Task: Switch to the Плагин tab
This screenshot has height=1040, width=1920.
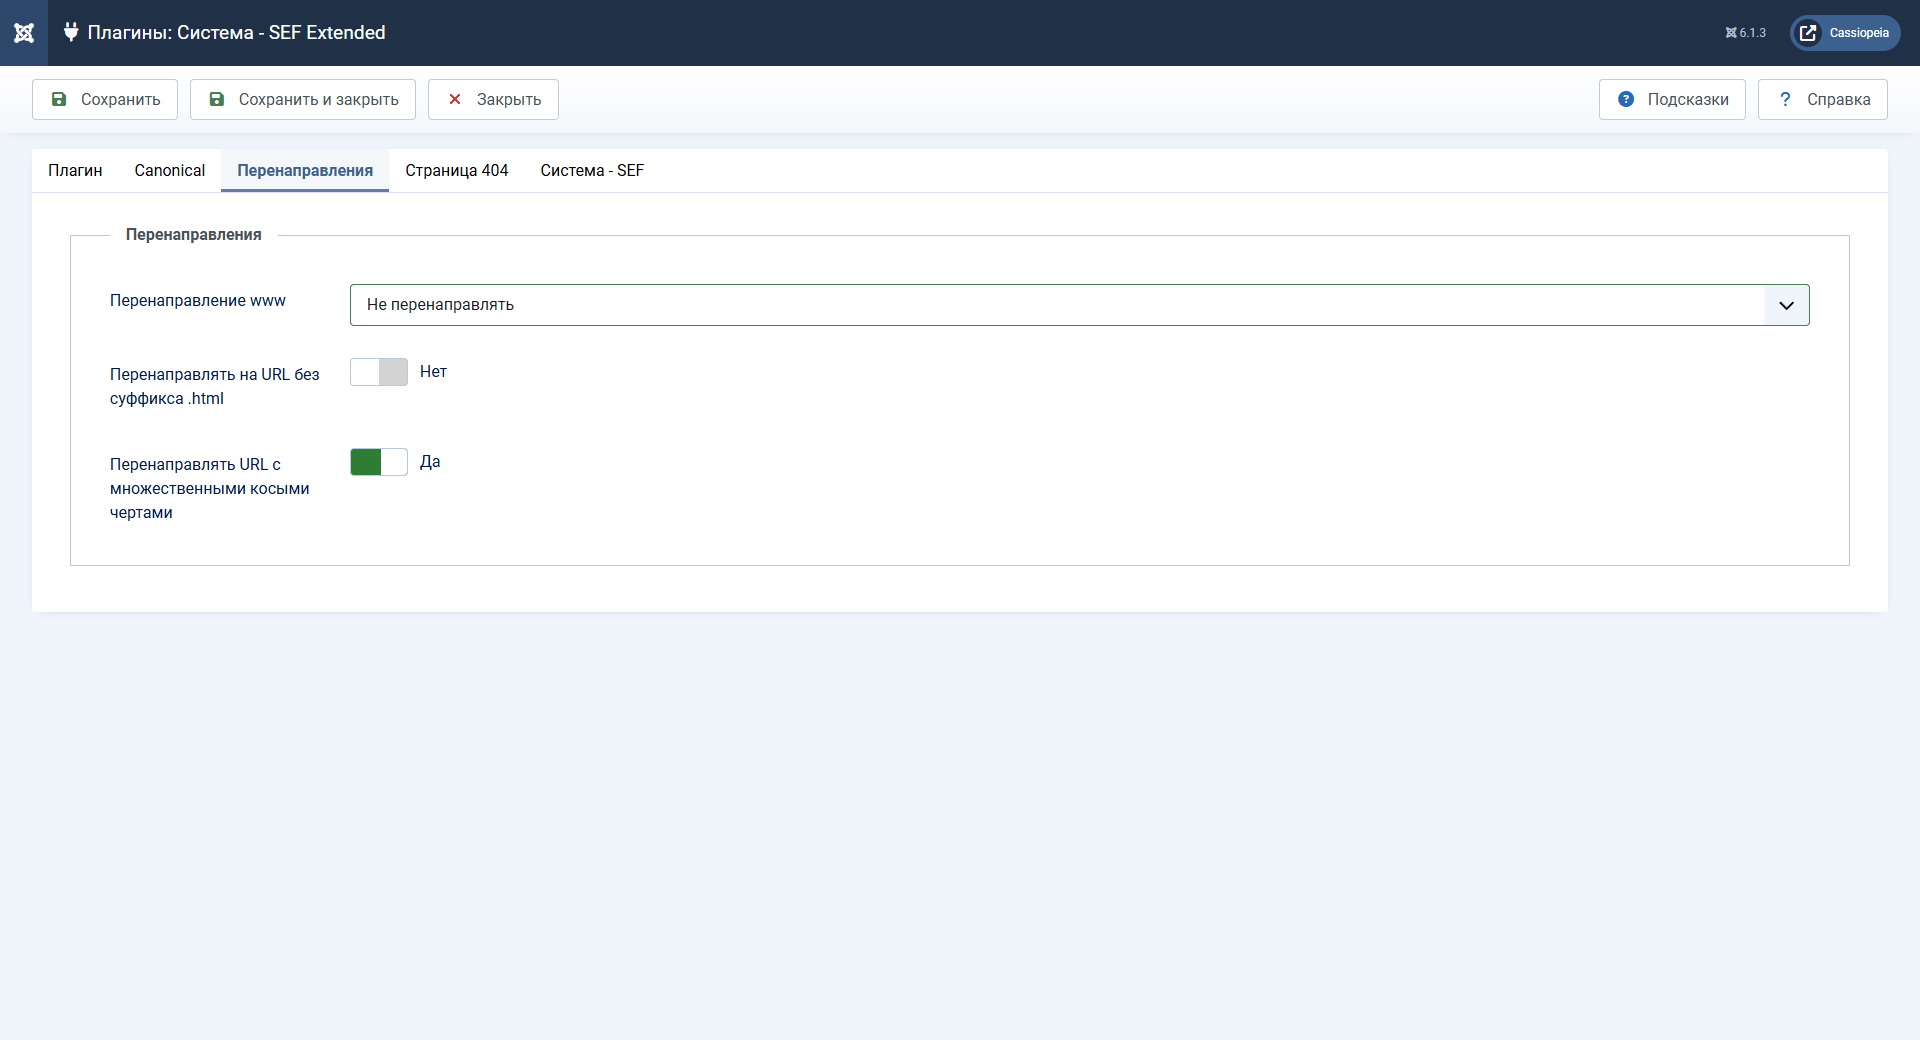Action: click(x=75, y=171)
